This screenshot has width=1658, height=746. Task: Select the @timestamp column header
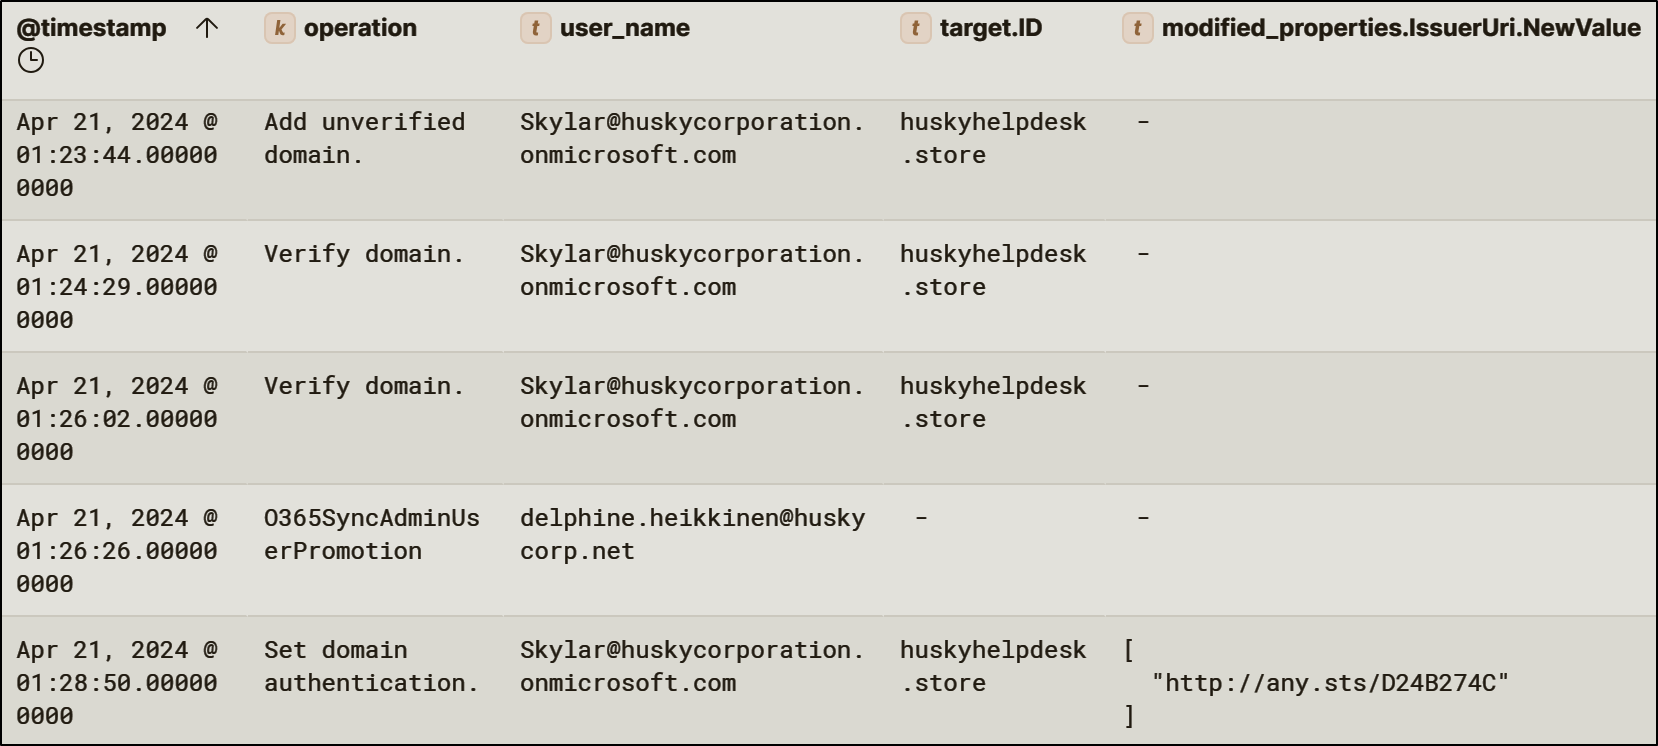[x=92, y=28]
